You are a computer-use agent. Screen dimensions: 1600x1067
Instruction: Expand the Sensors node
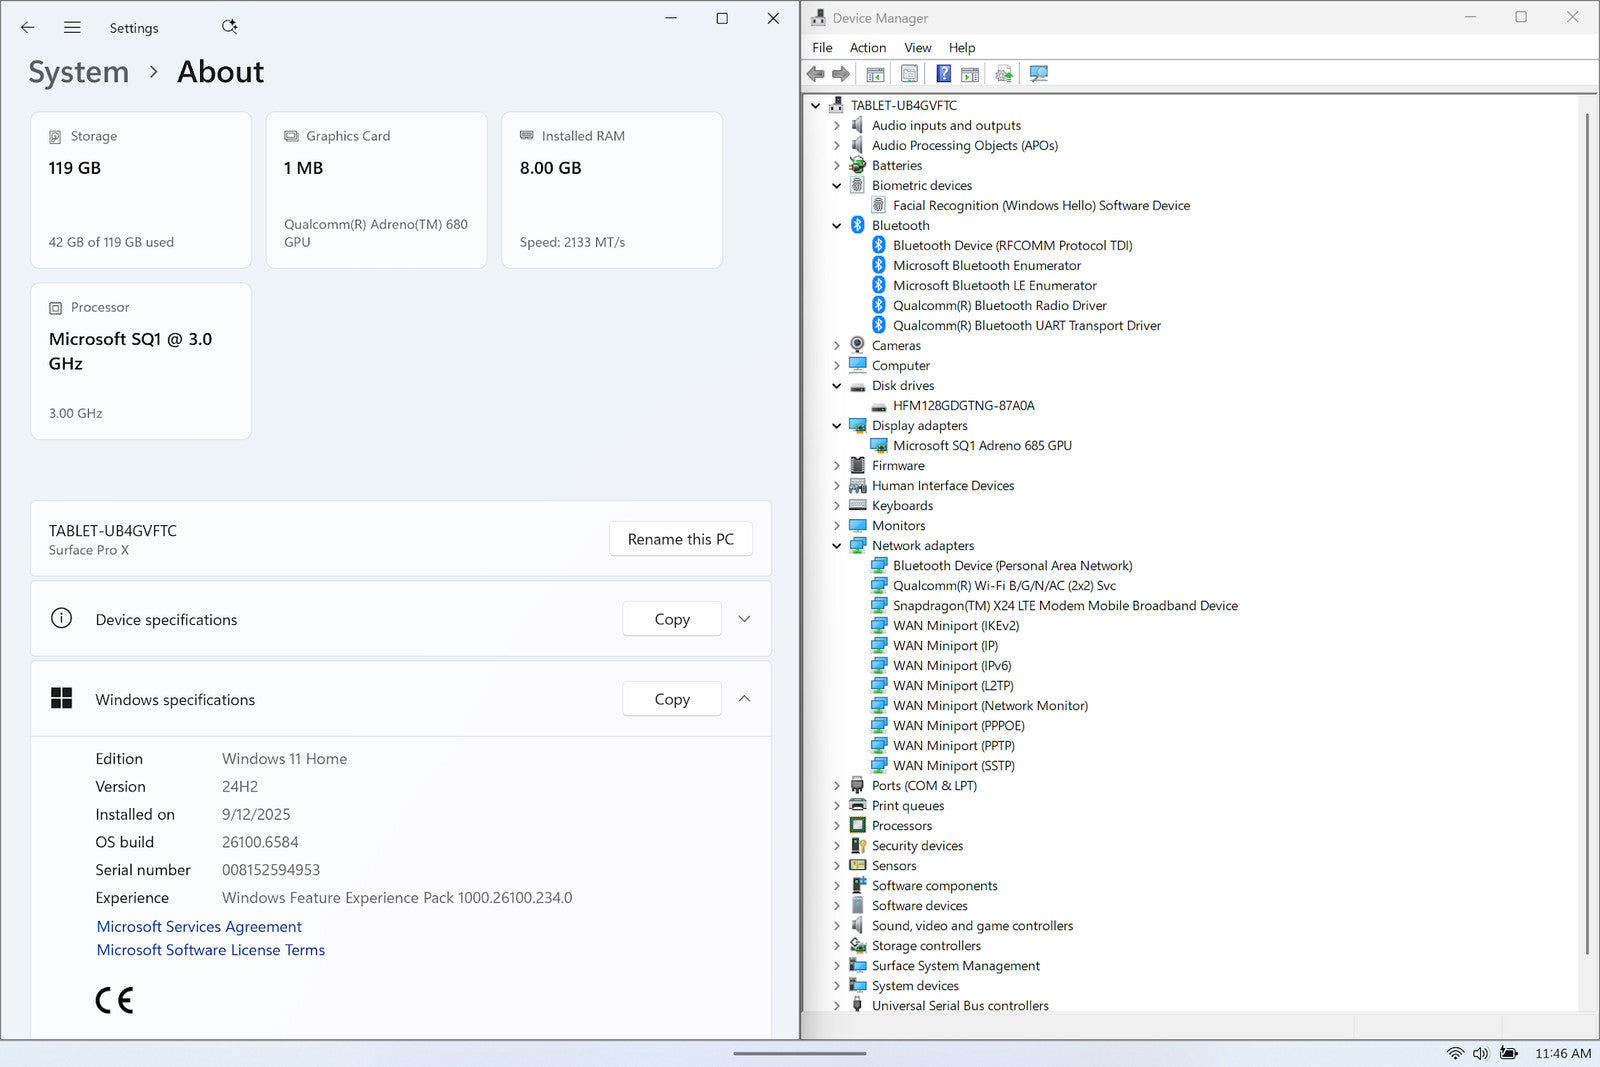point(837,865)
